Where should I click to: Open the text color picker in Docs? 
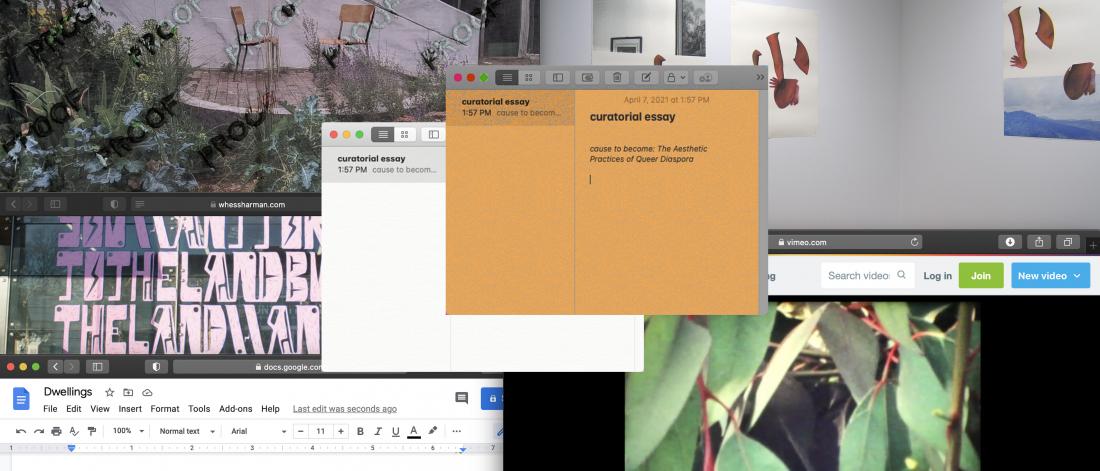pos(413,431)
